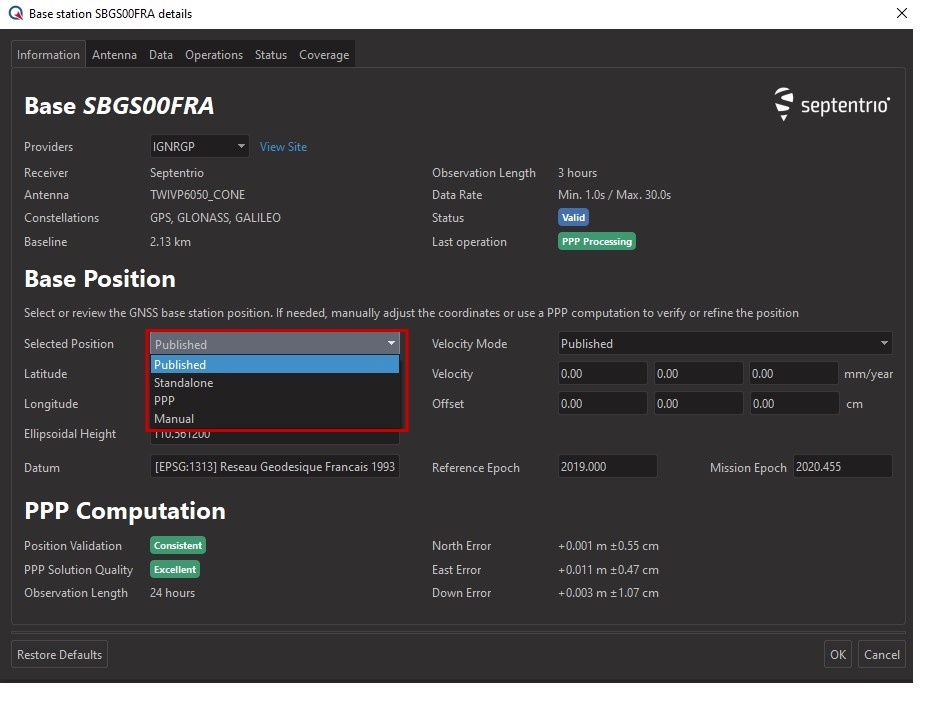Collapse the Selected Position dropdown

pyautogui.click(x=275, y=344)
